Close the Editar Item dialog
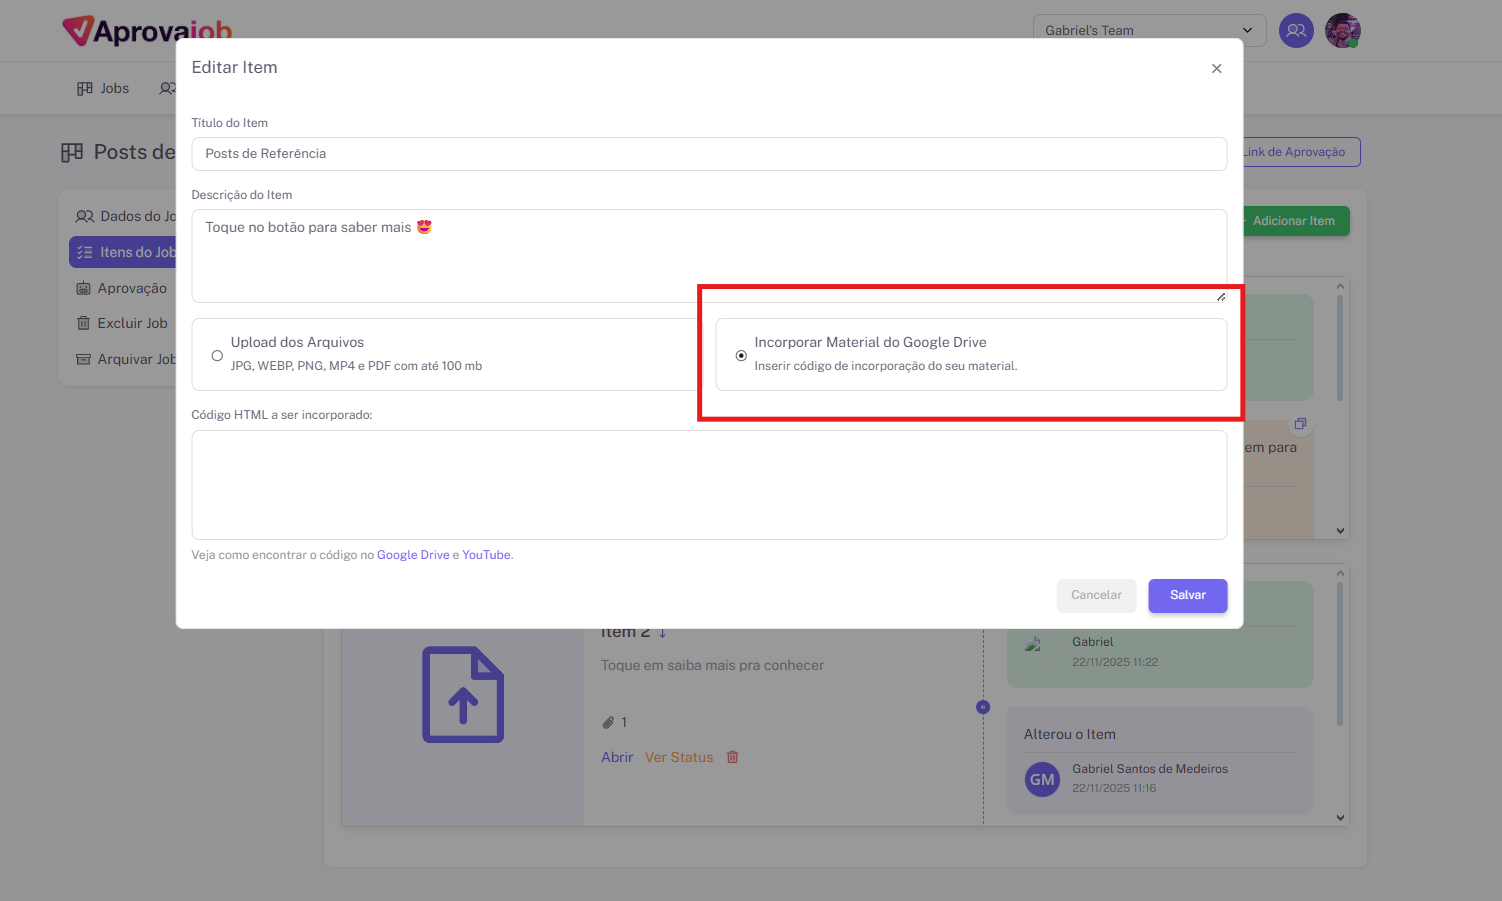1502x901 pixels. tap(1216, 68)
